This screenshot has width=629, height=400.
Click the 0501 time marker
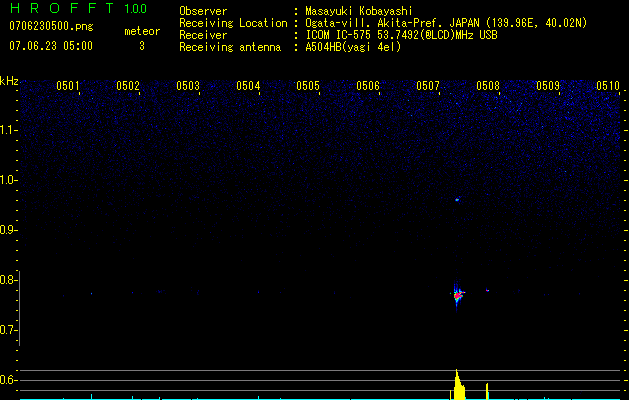point(68,86)
